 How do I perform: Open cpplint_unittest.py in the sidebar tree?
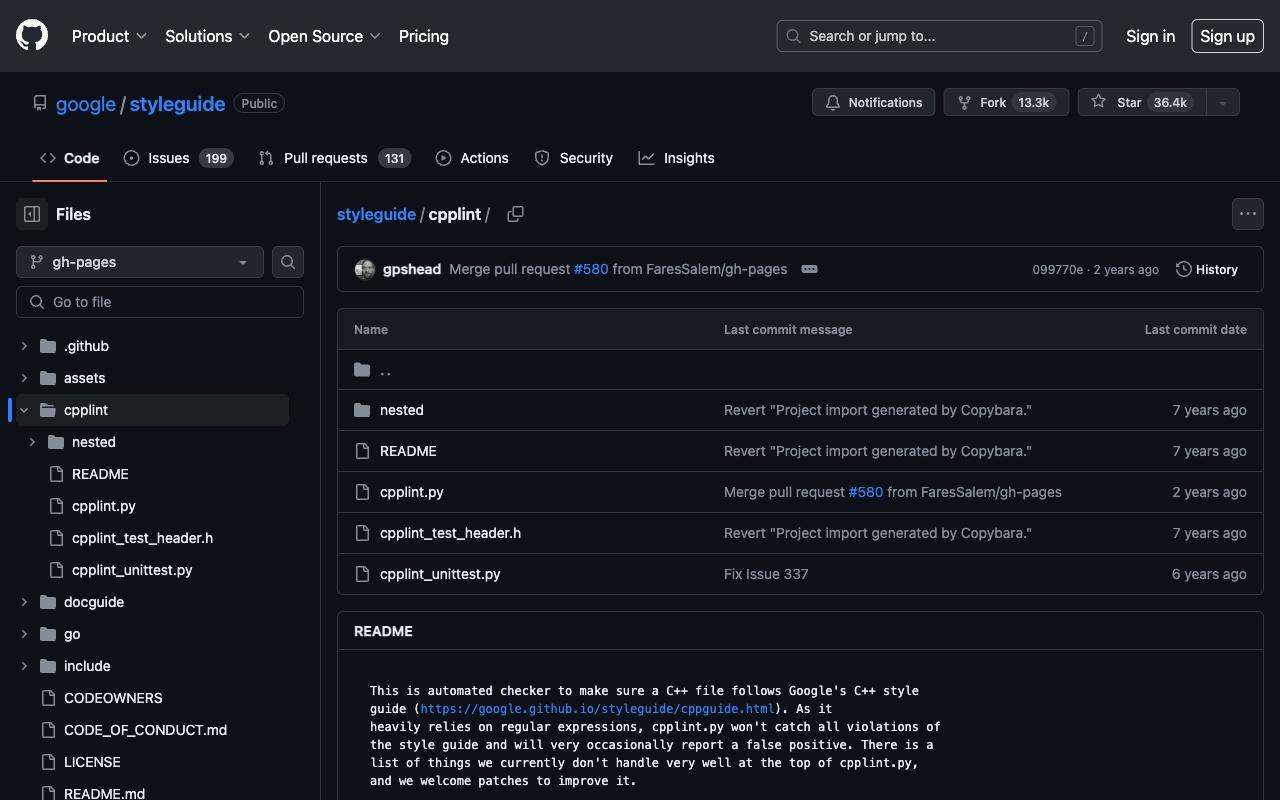click(x=132, y=570)
